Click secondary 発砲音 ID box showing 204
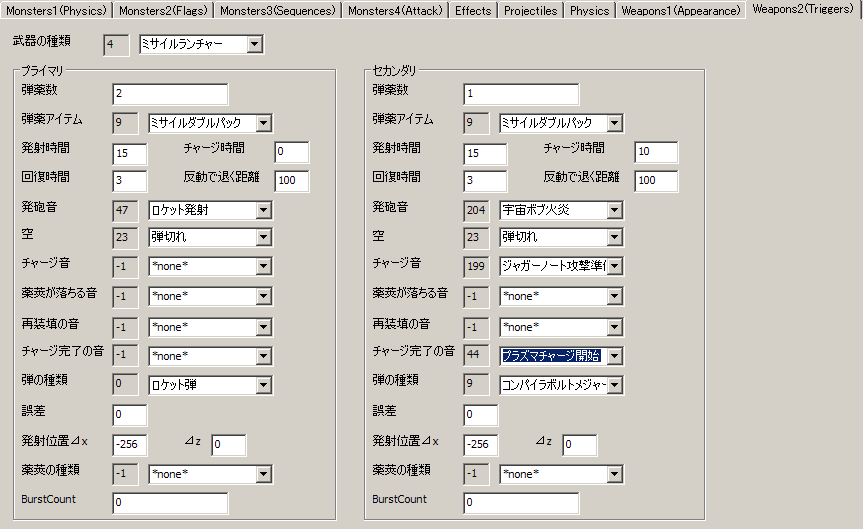Viewport: 863px width, 529px height. coord(476,210)
